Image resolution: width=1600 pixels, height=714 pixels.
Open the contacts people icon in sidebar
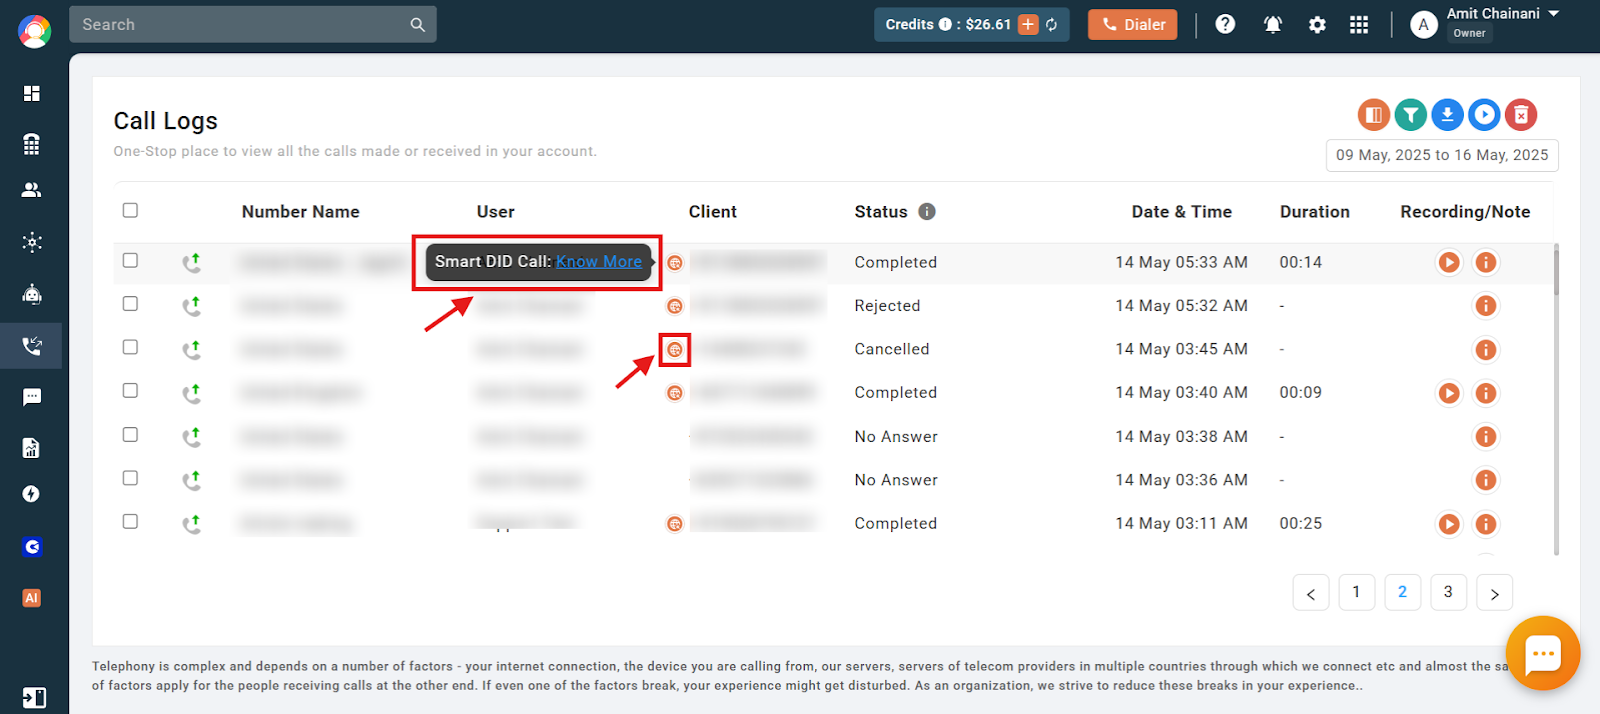32,190
